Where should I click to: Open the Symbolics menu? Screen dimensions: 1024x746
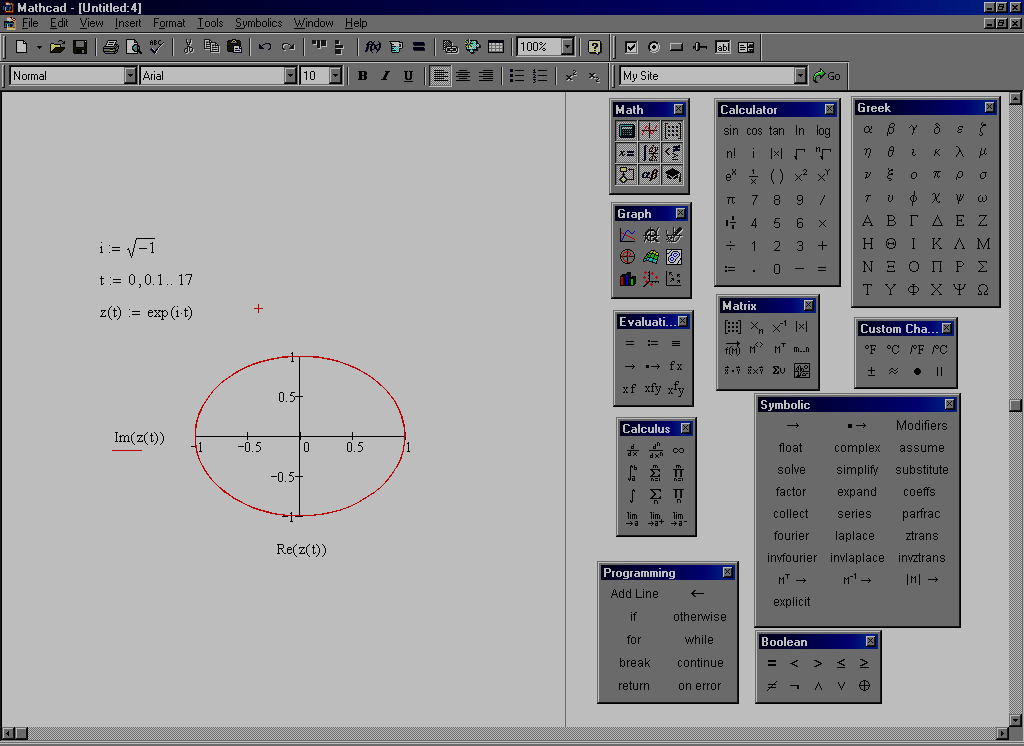coord(259,23)
